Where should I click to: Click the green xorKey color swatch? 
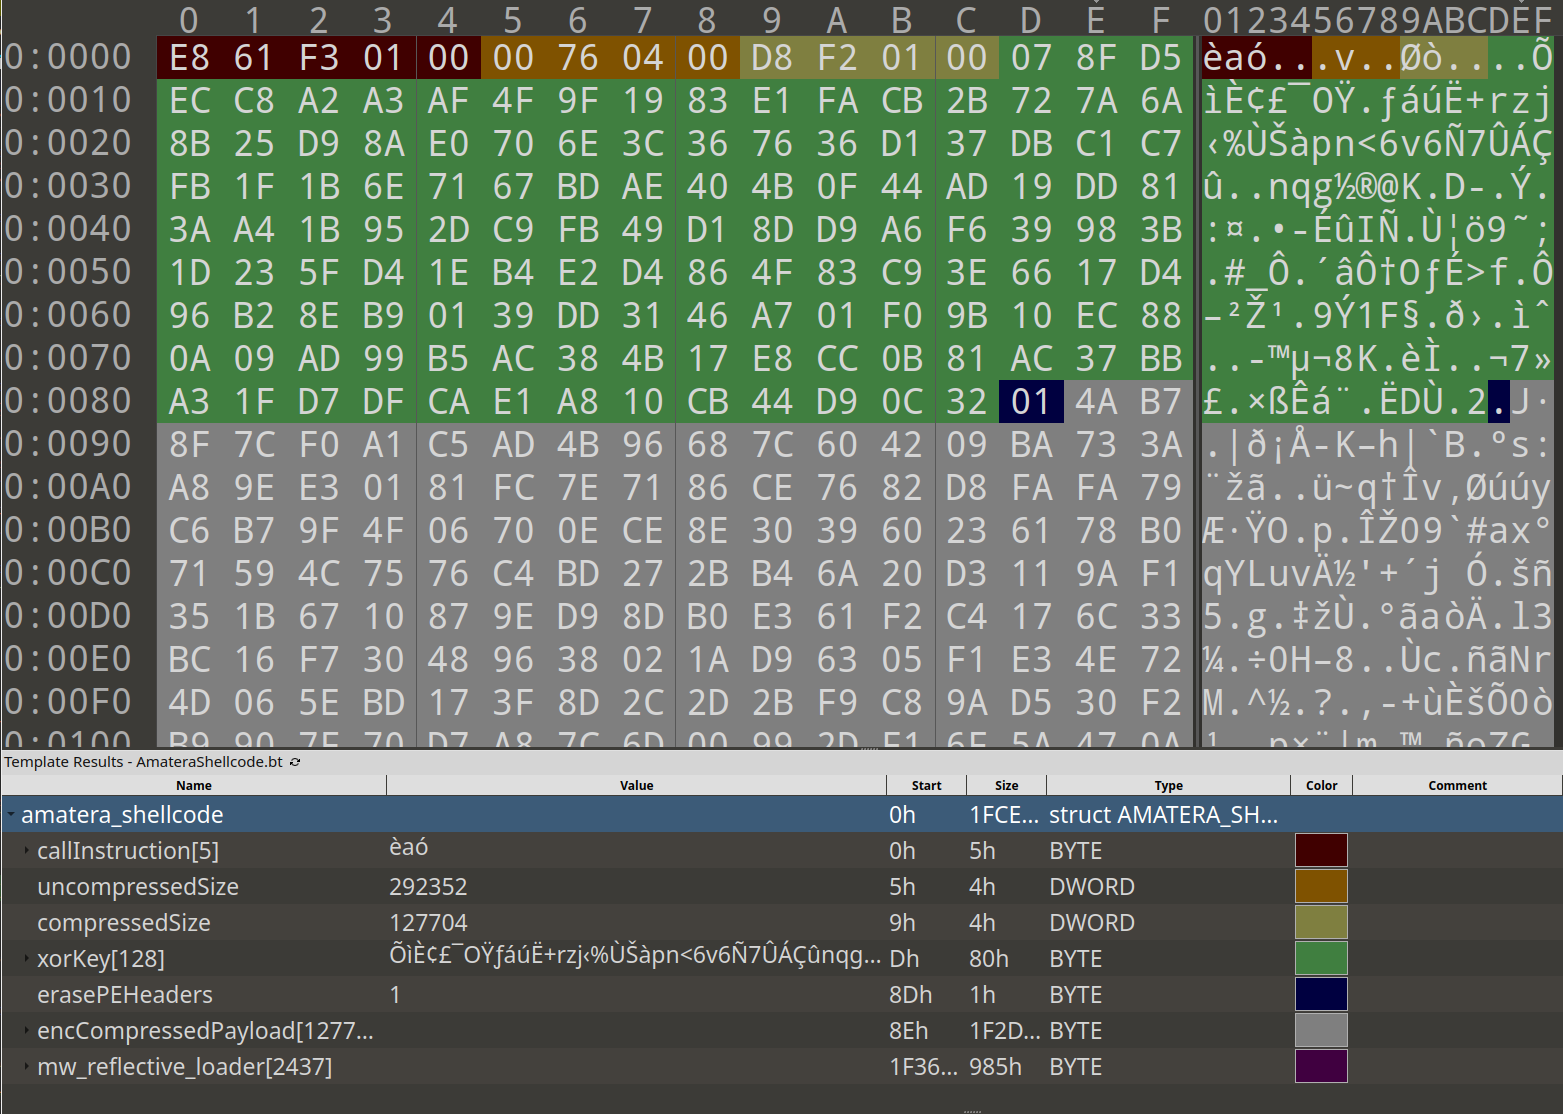(1321, 958)
